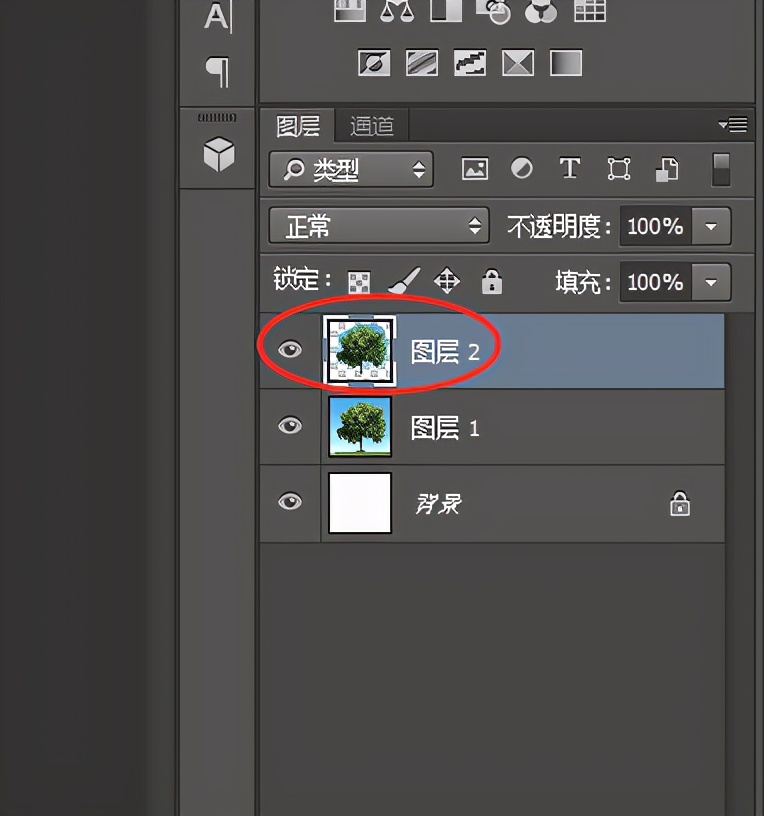This screenshot has width=764, height=816.
Task: Add an Invert adjustment layer
Action: tap(374, 63)
